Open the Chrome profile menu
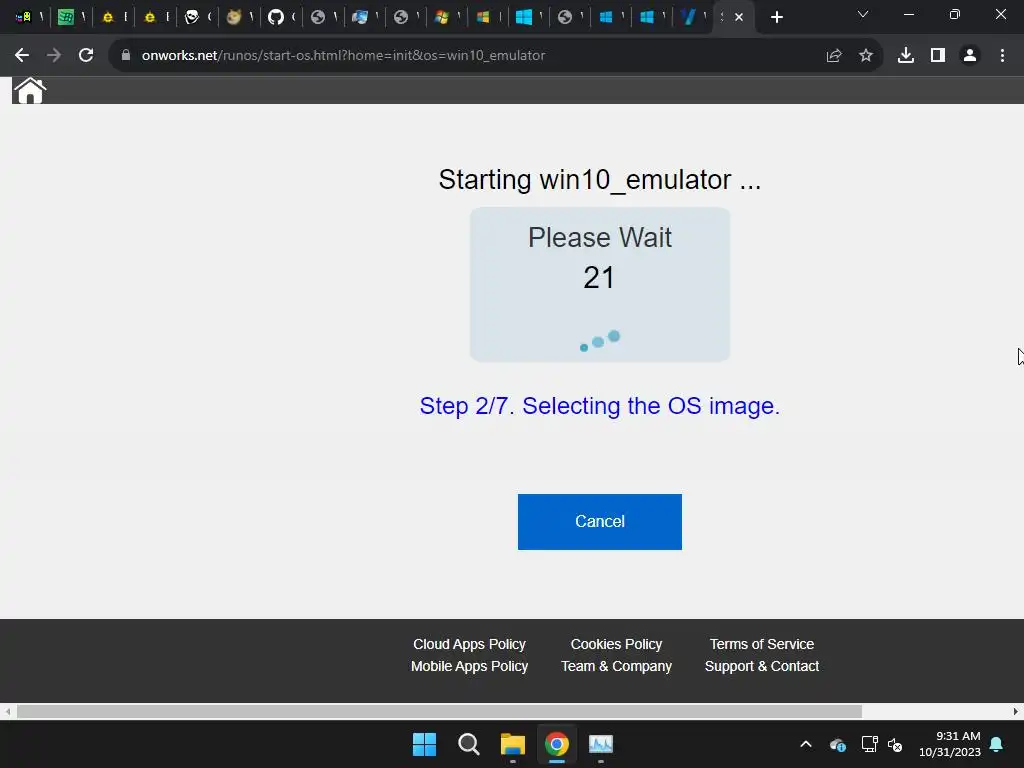This screenshot has height=768, width=1024. click(970, 56)
